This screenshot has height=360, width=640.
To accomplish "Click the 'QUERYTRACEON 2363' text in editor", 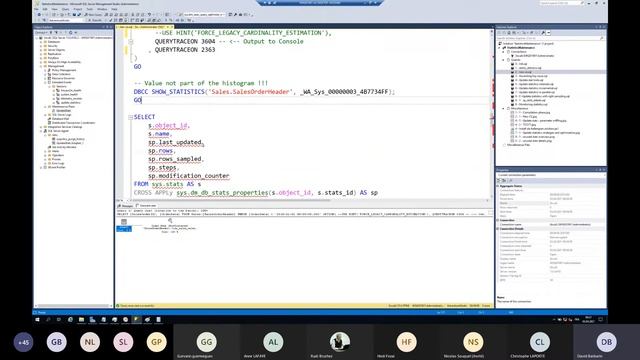I will tap(184, 50).
